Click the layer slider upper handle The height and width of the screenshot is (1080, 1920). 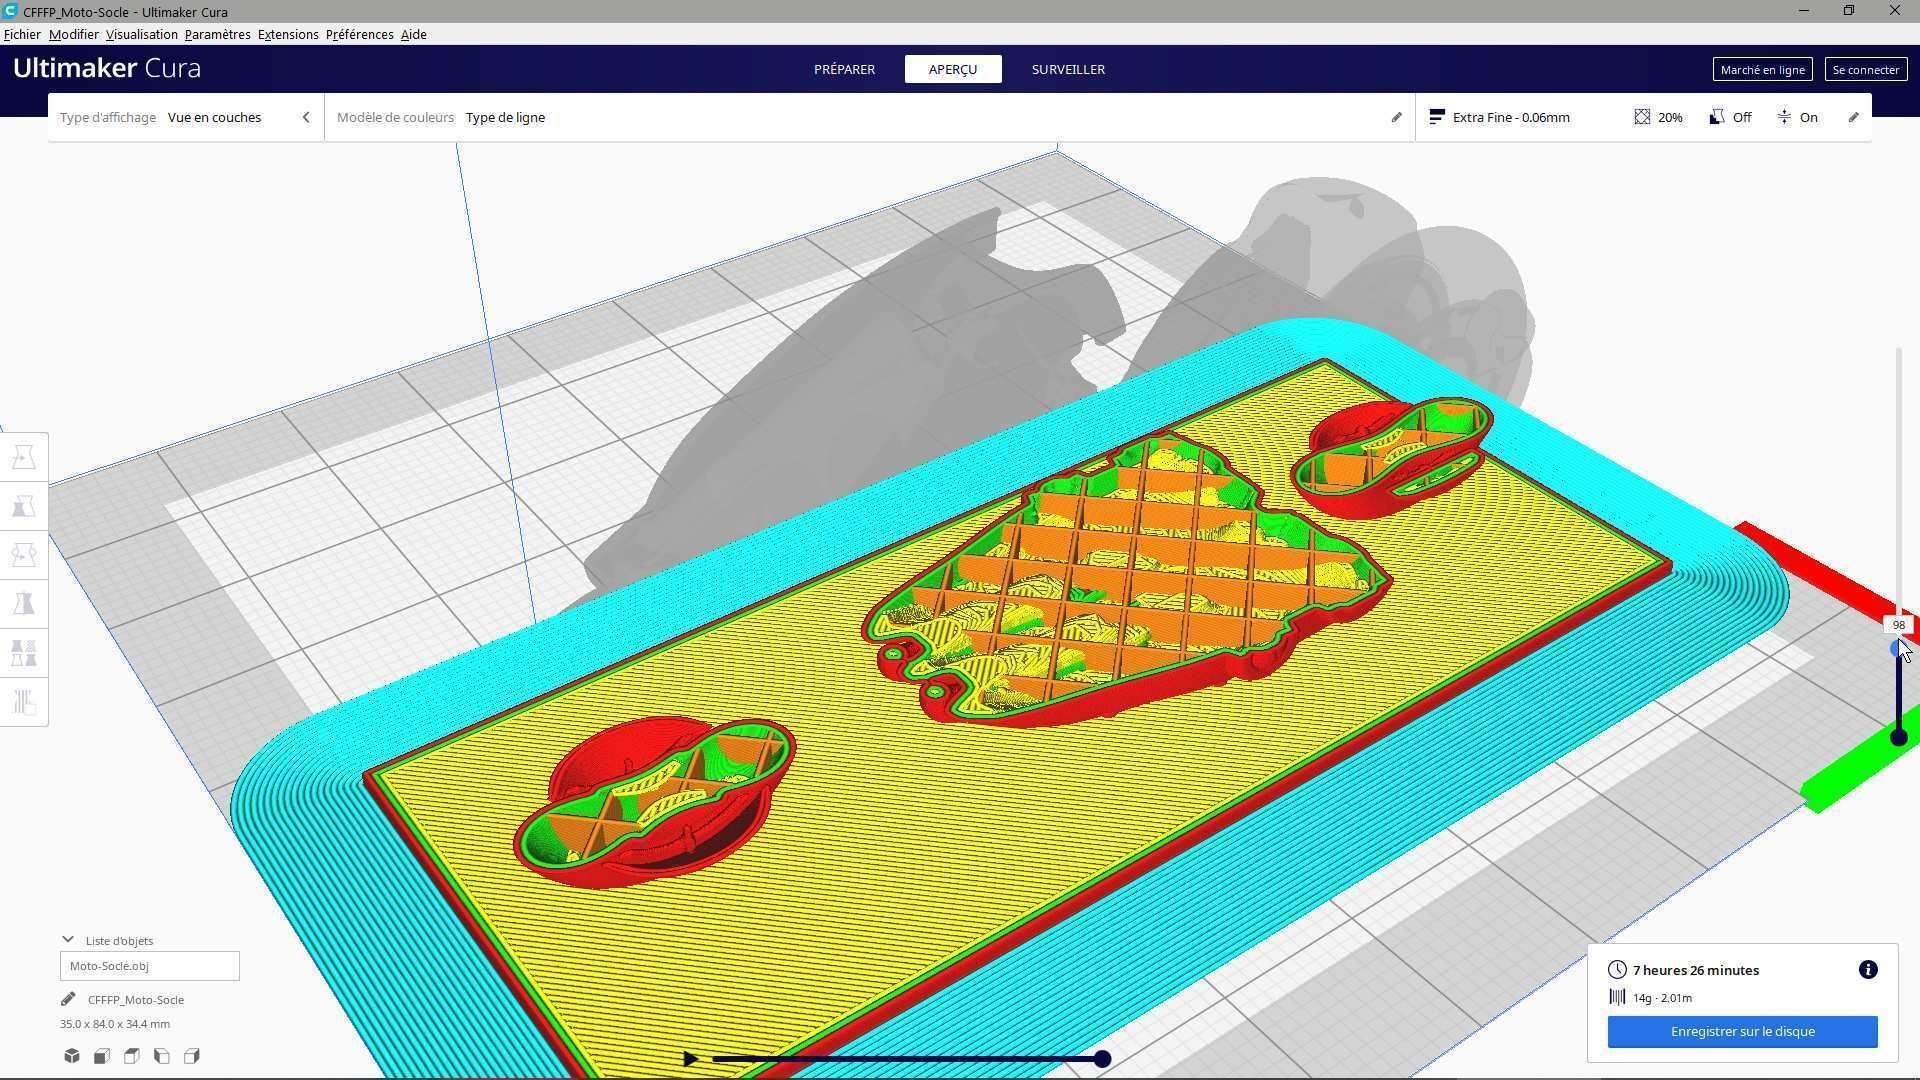click(1896, 649)
